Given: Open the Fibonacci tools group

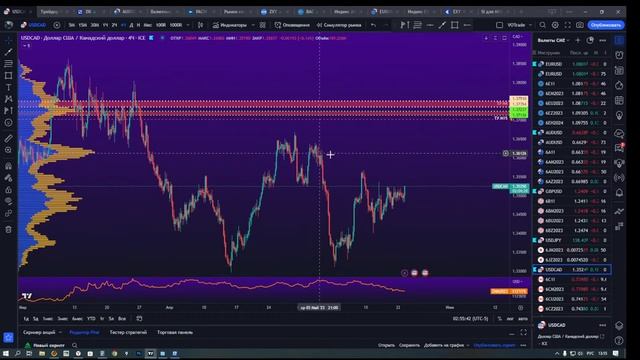Looking at the screenshot, I should point(8,64).
